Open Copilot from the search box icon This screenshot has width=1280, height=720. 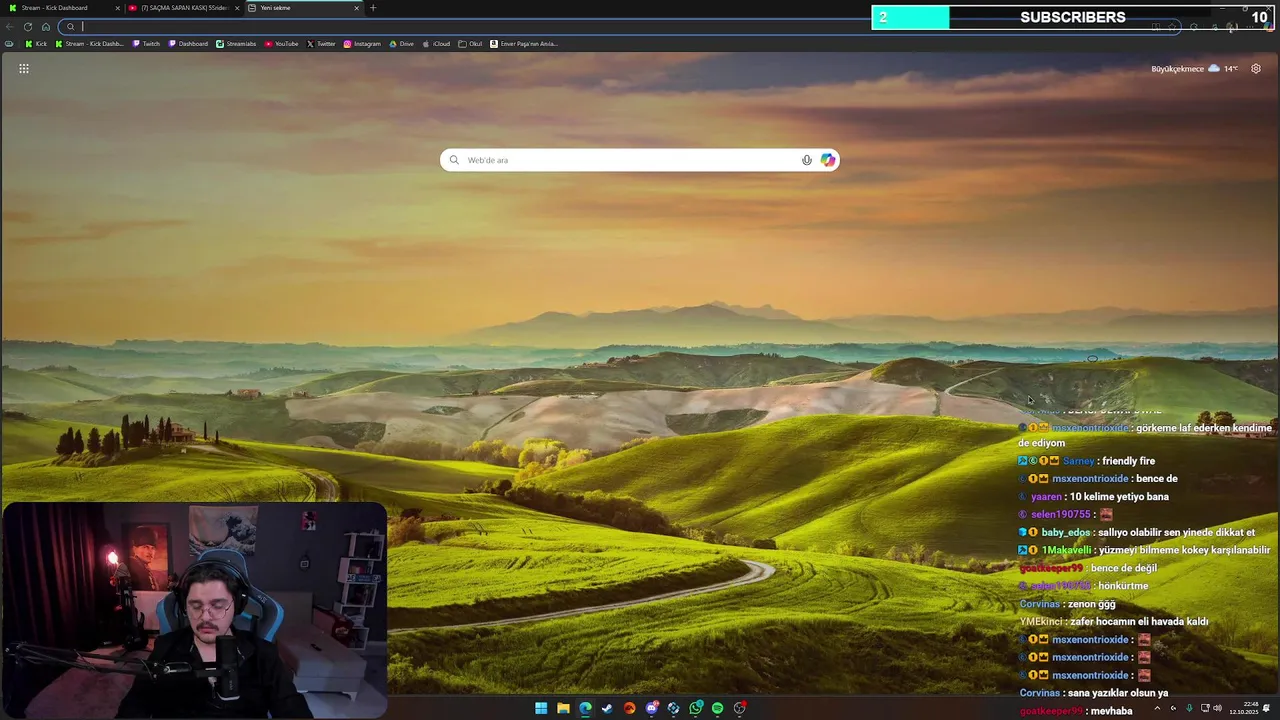click(x=828, y=160)
